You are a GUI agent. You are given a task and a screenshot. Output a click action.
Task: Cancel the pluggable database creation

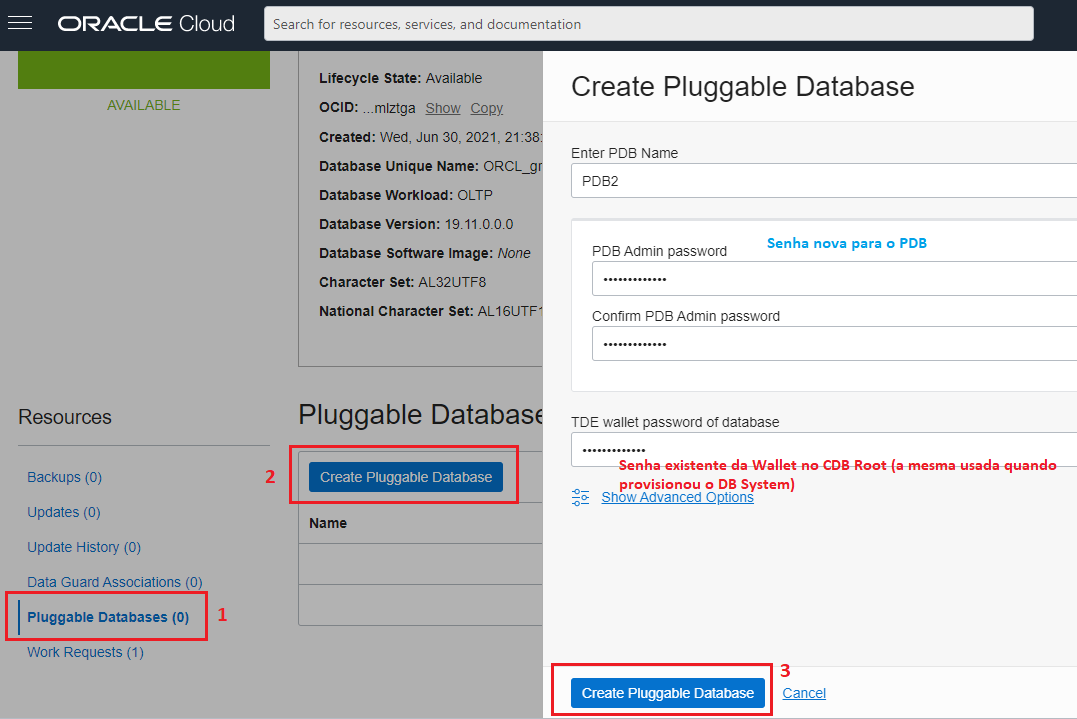coord(804,693)
